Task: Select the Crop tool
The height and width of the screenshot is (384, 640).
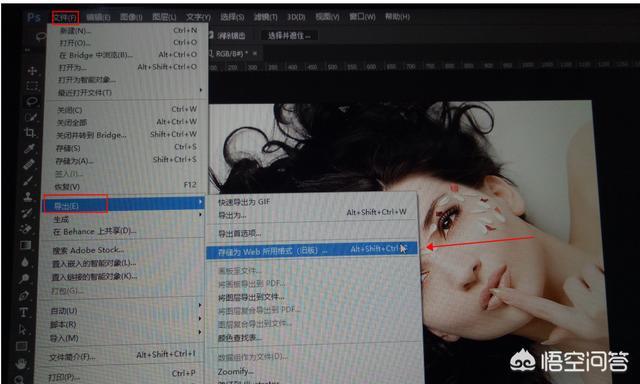Action: 30,133
